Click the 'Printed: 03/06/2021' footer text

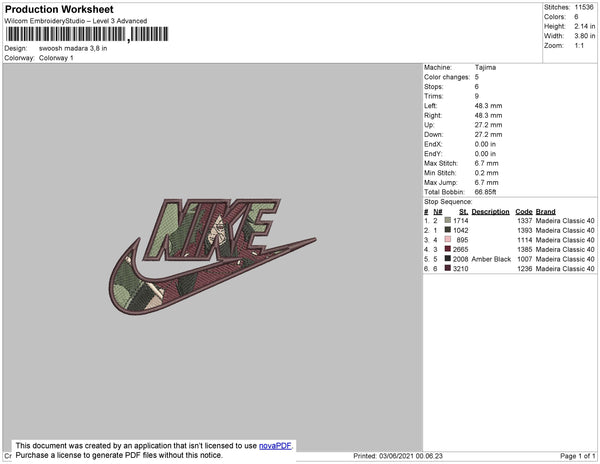(x=398, y=456)
